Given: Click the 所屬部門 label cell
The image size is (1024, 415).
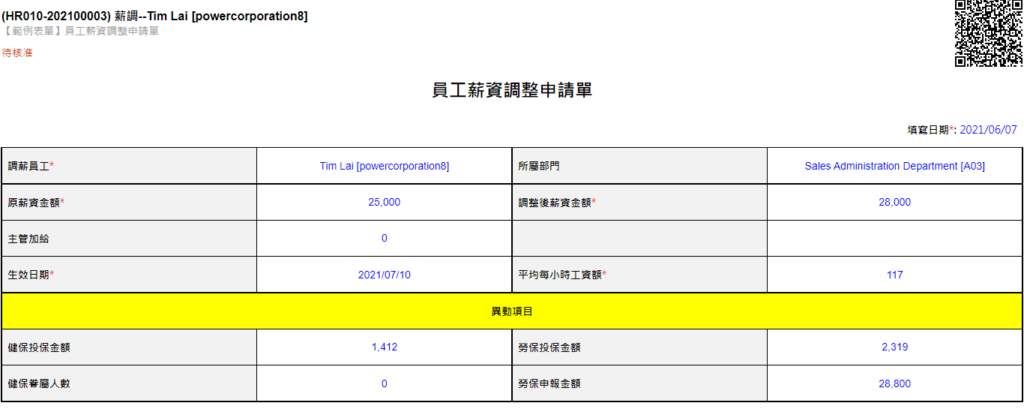Looking at the screenshot, I should pyautogui.click(x=639, y=166).
